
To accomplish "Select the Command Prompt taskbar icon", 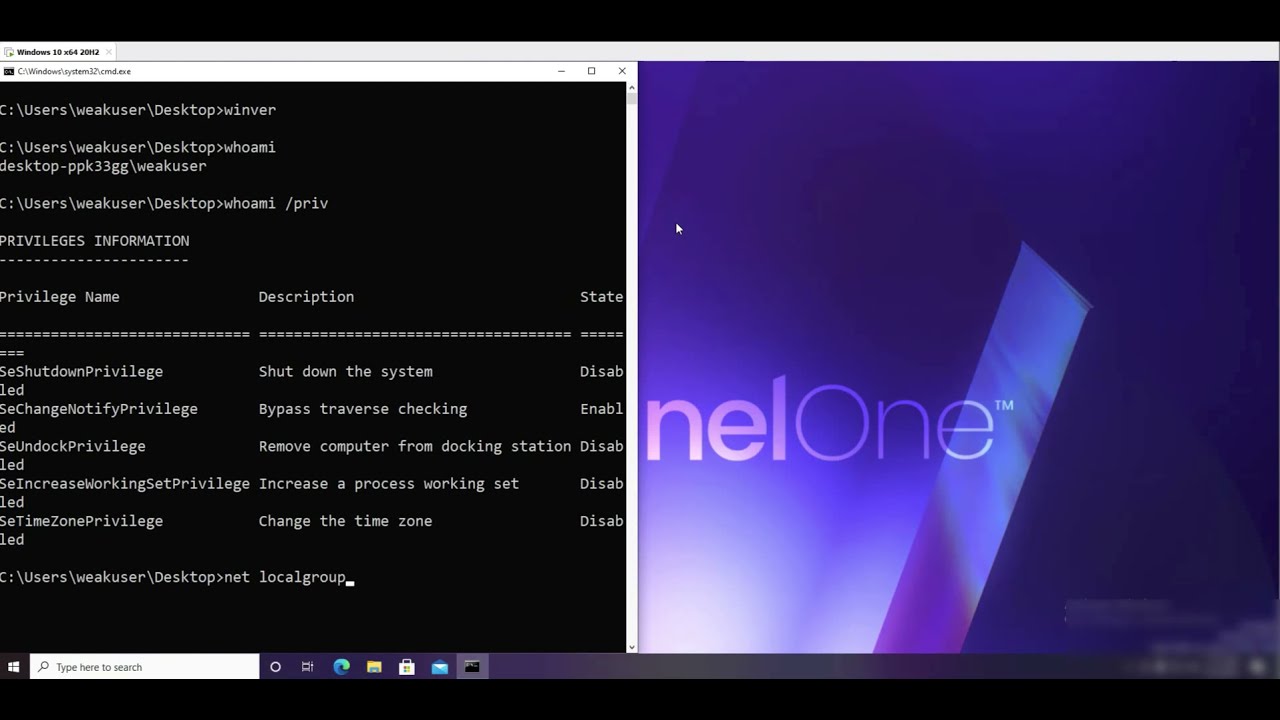I will click(x=472, y=667).
